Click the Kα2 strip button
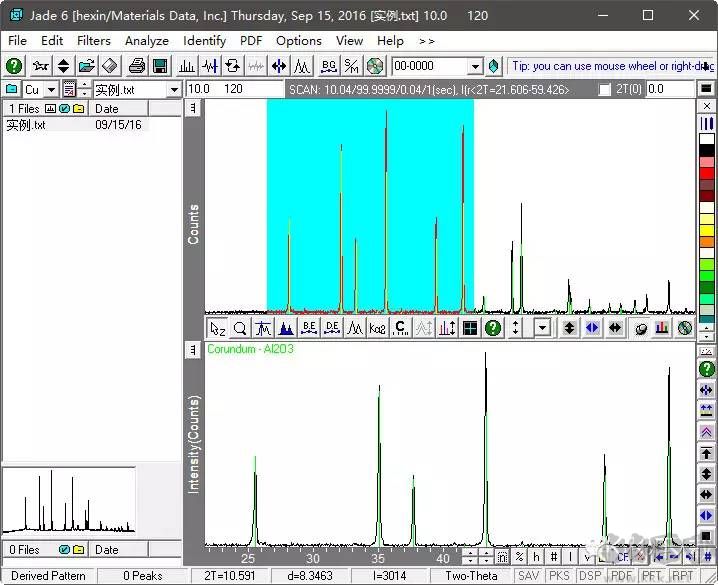This screenshot has height=585, width=718. 377,328
